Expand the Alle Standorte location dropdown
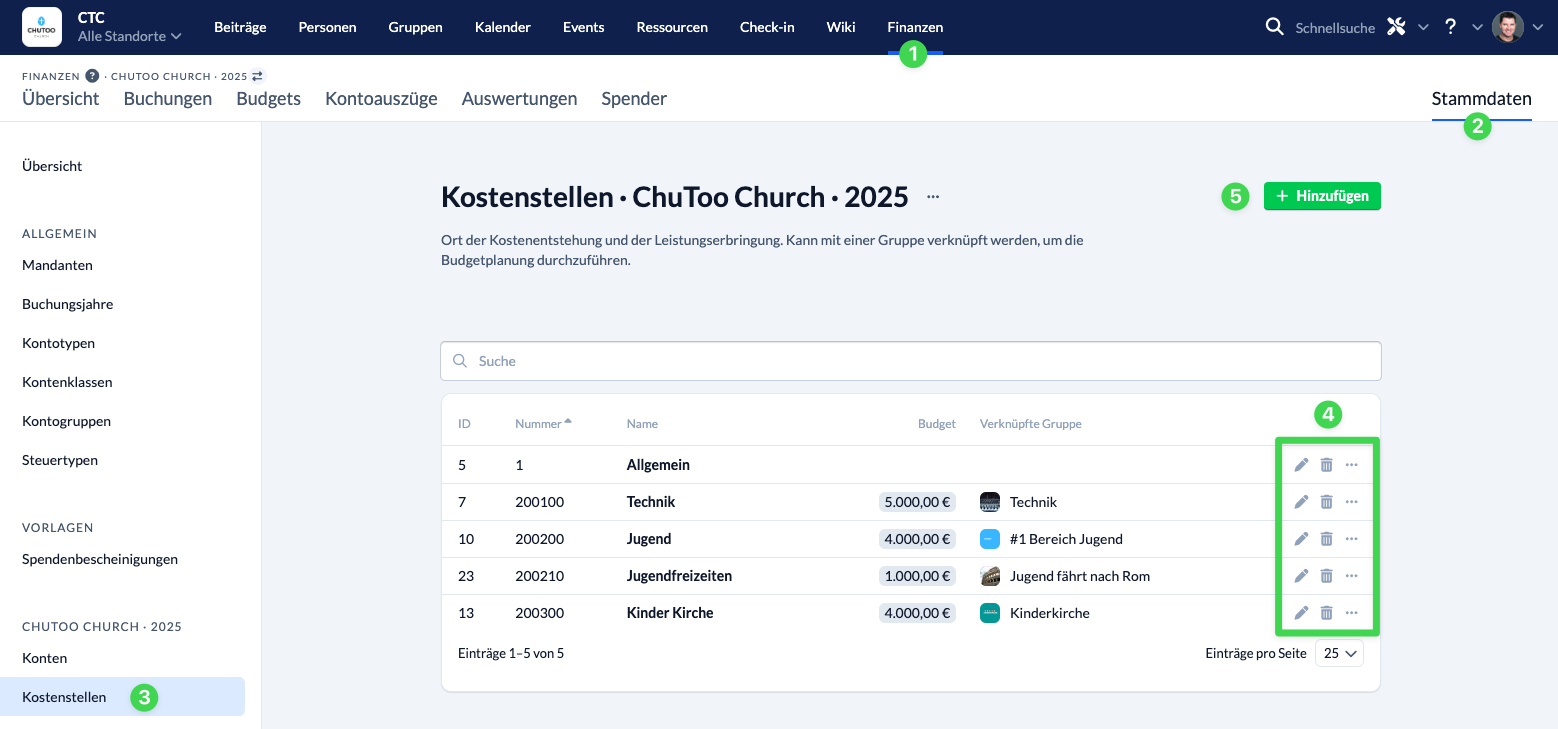This screenshot has height=729, width=1558. point(130,36)
